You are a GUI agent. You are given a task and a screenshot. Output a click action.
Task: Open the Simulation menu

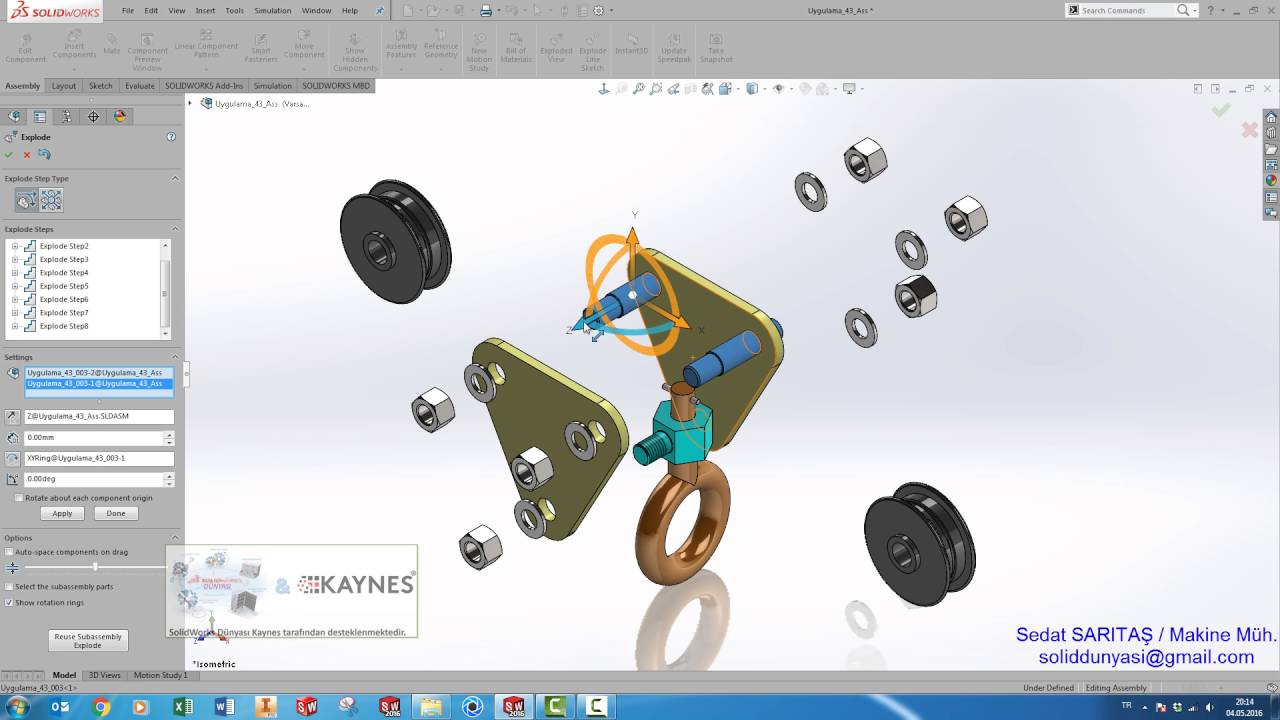click(272, 11)
